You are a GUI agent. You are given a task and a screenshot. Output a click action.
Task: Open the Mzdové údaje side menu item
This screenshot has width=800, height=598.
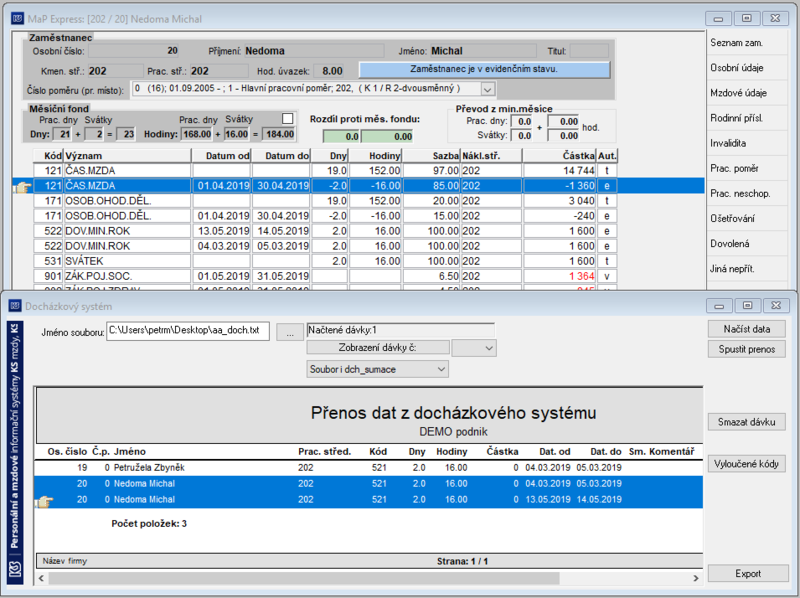(738, 93)
